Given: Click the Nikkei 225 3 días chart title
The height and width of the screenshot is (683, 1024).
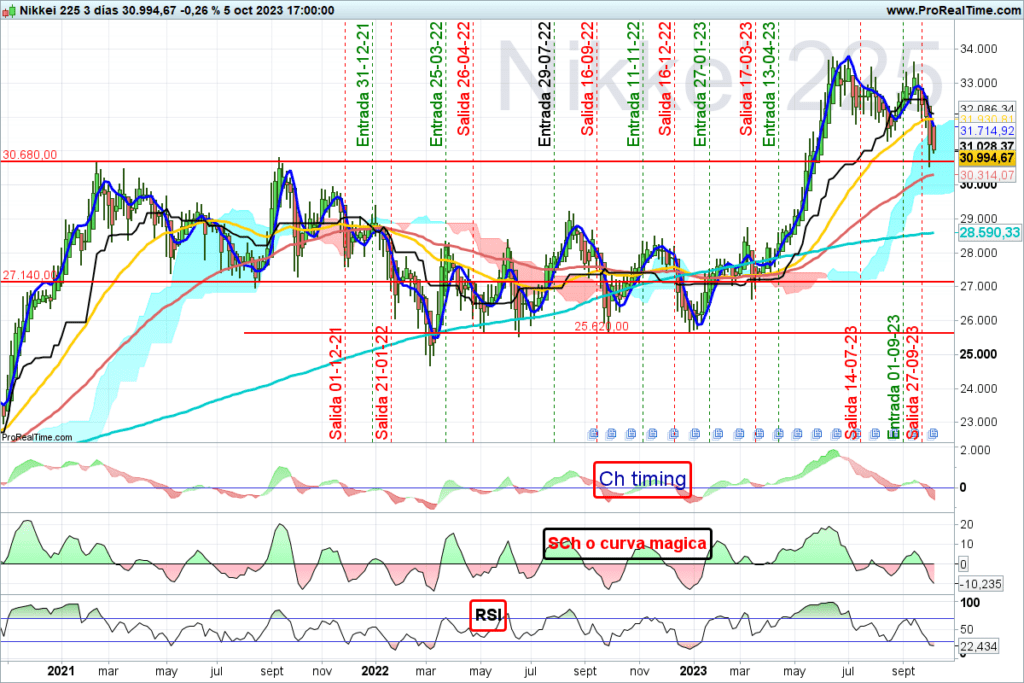Looking at the screenshot, I should [69, 10].
